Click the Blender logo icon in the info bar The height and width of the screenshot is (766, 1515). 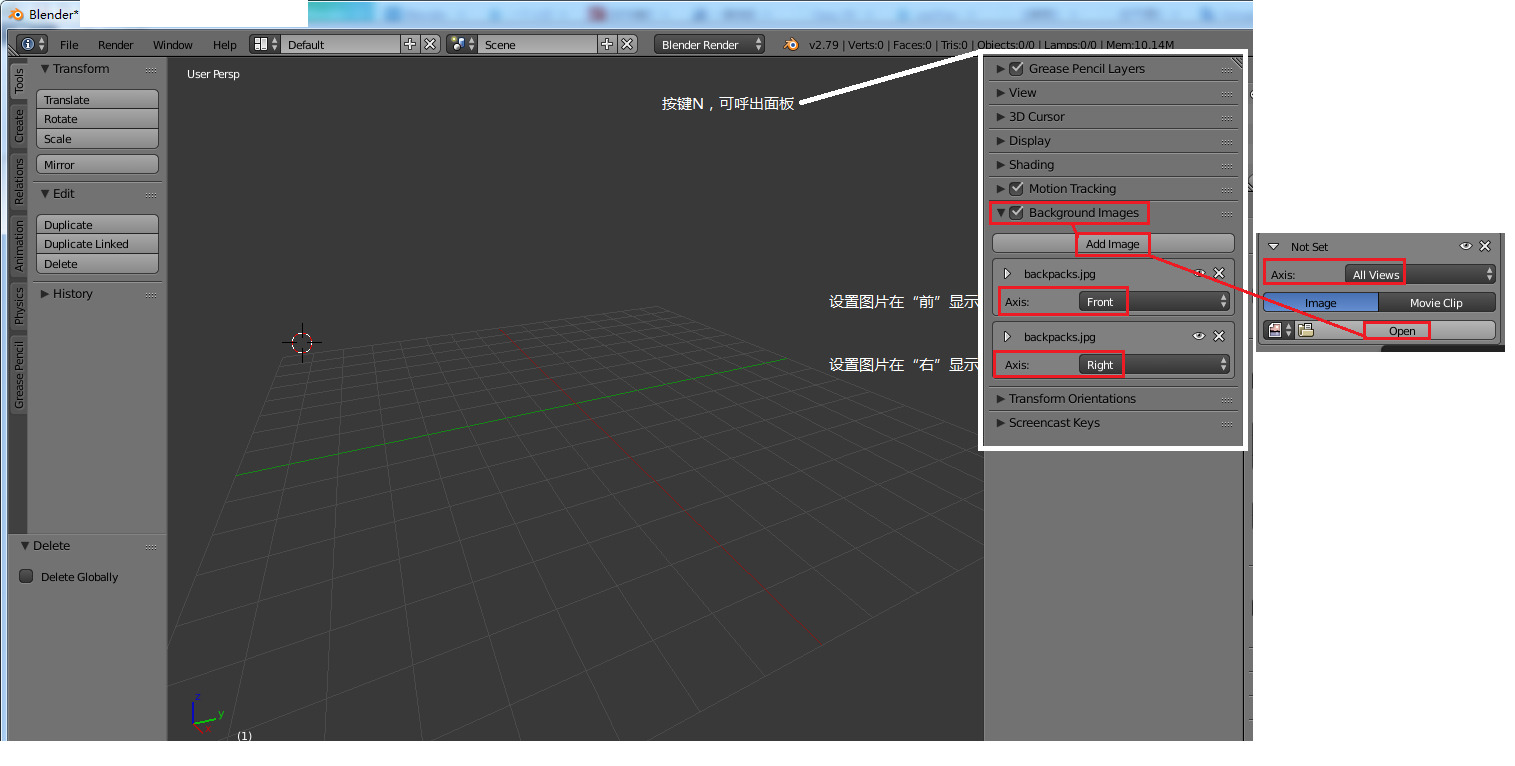coord(790,44)
